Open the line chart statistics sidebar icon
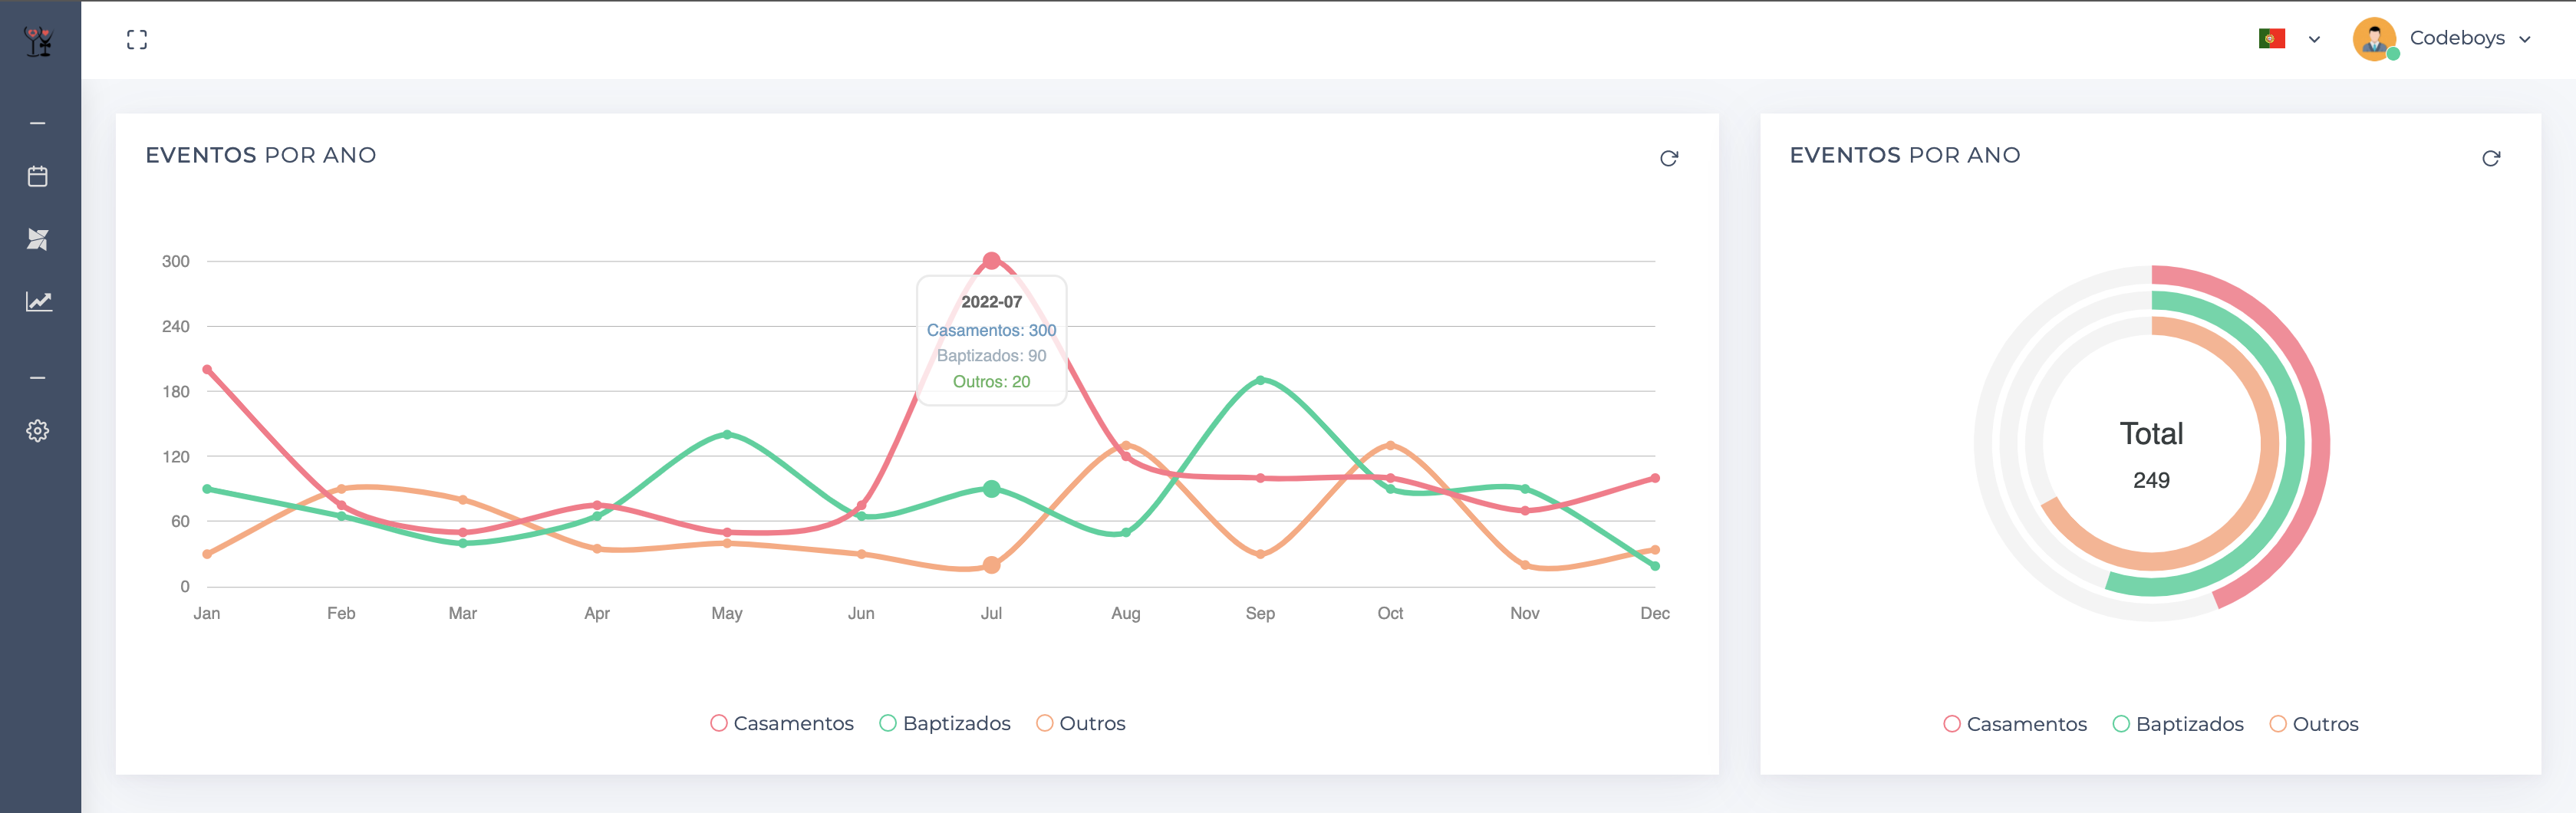This screenshot has width=2576, height=813. click(38, 302)
